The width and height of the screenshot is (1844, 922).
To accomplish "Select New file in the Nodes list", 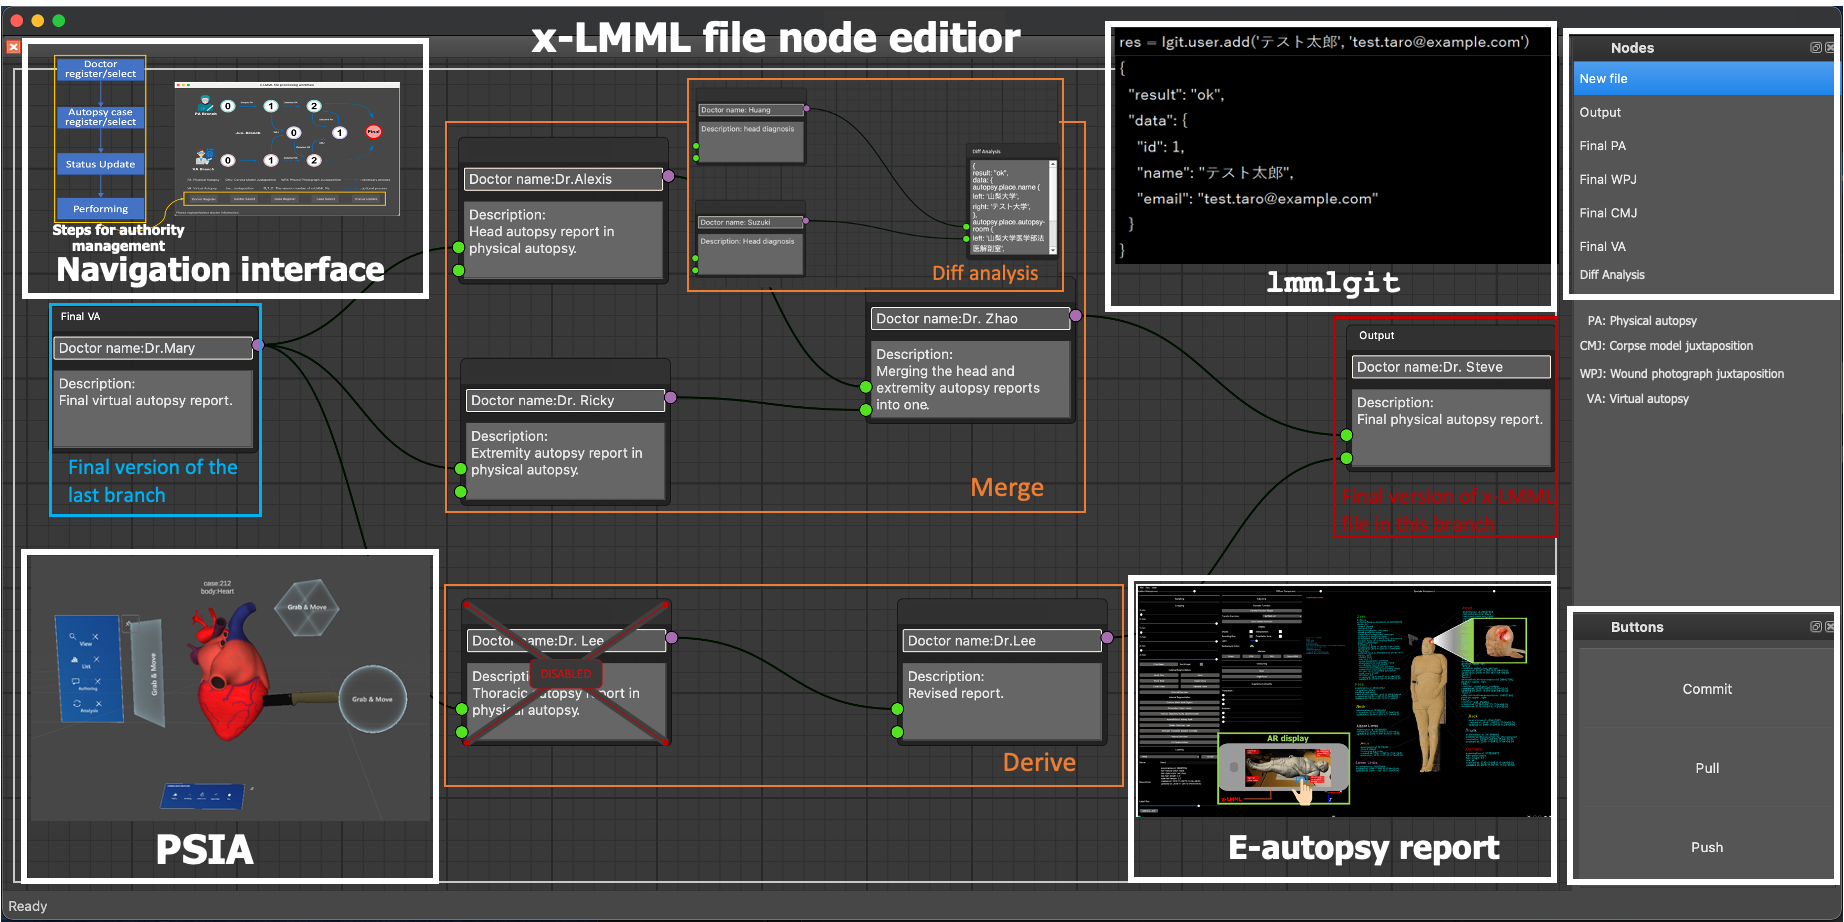I will point(1704,79).
